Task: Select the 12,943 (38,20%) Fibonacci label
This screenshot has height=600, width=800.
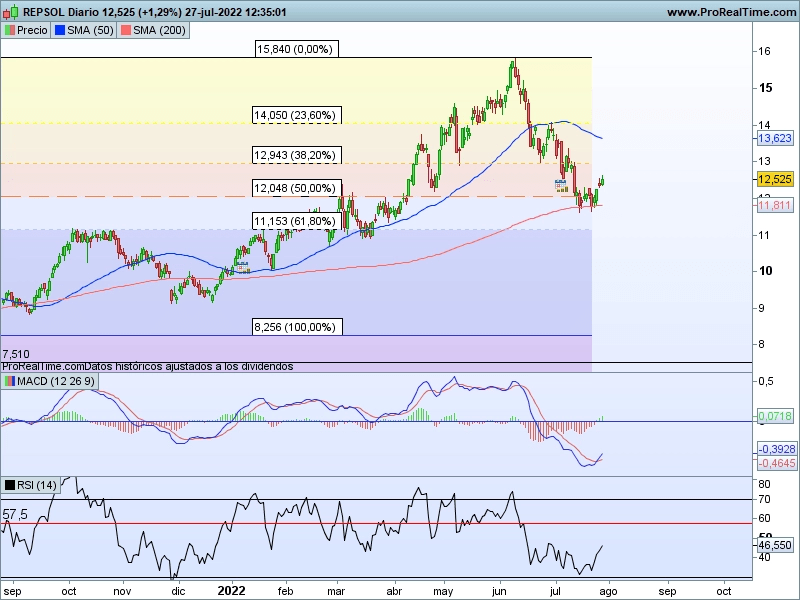Action: (295, 155)
